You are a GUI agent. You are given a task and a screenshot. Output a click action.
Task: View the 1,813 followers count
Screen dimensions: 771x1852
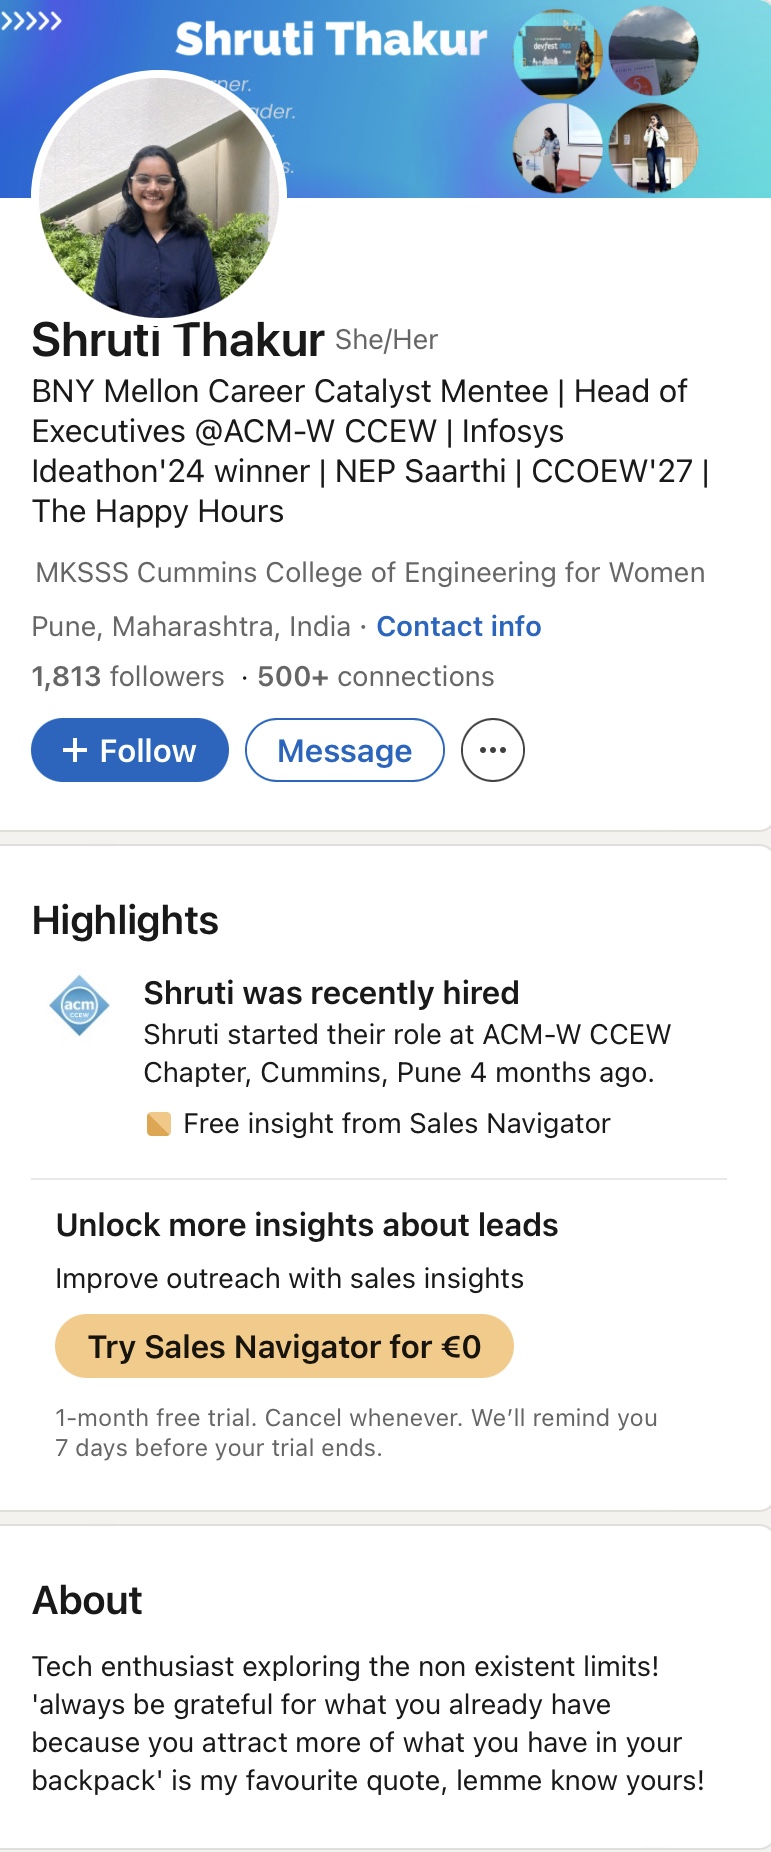coord(128,677)
